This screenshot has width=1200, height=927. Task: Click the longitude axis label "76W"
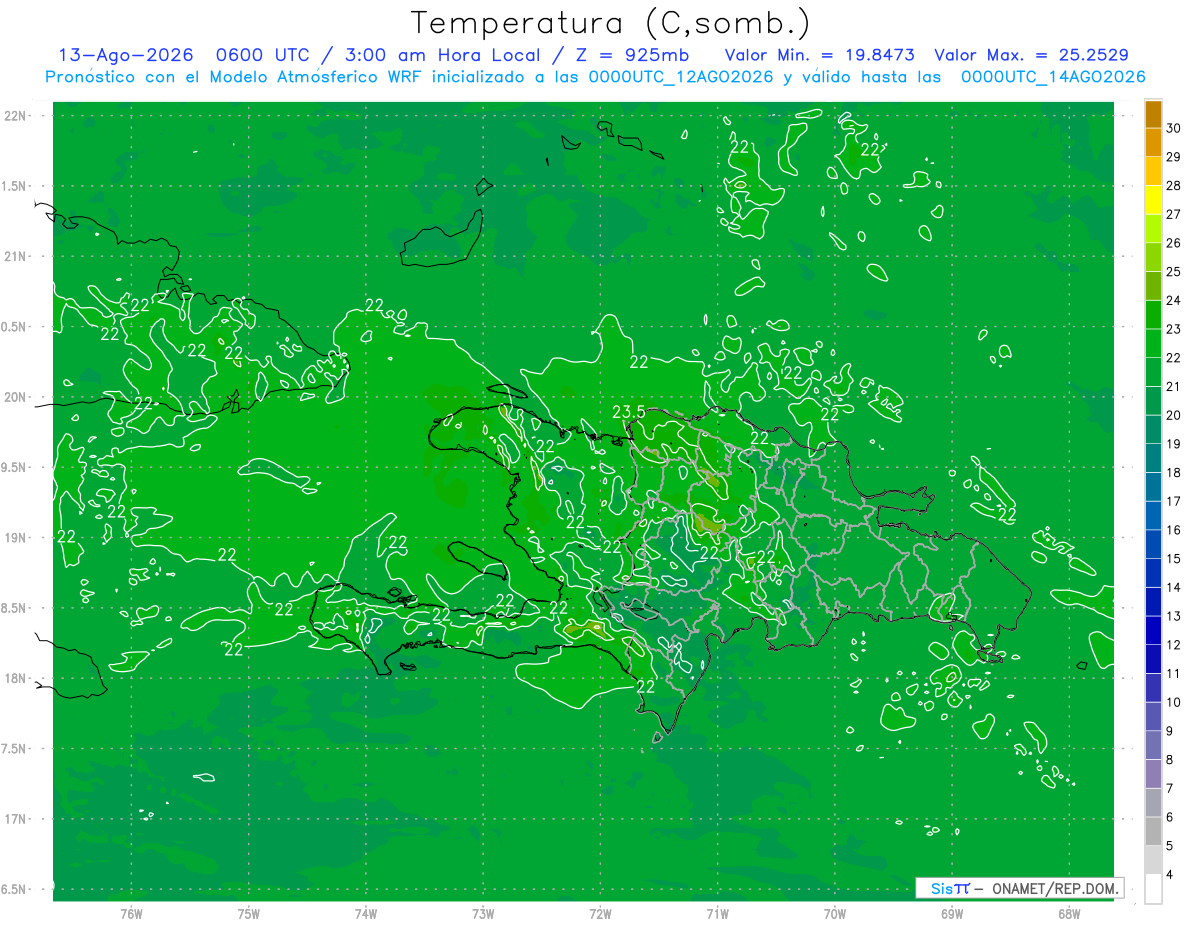point(131,913)
